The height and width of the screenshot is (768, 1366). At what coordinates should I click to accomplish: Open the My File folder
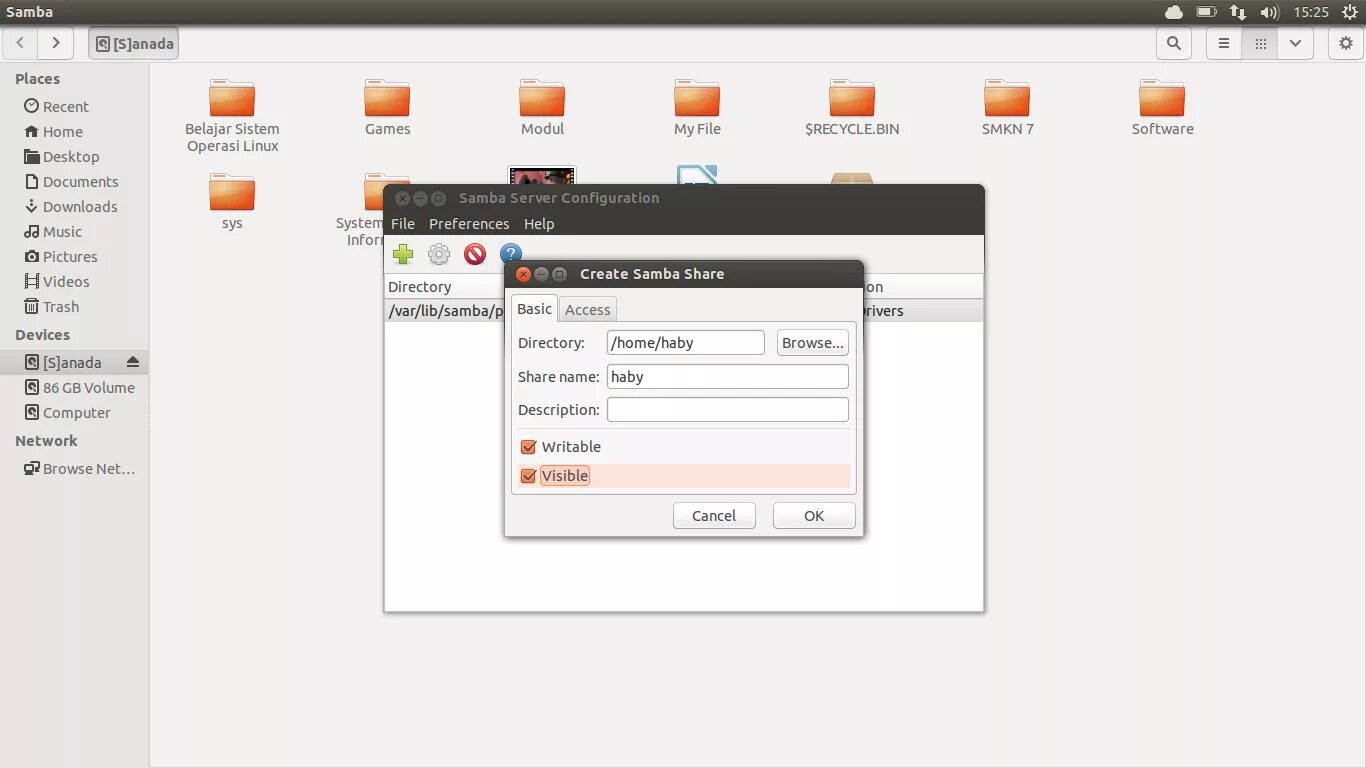[697, 108]
